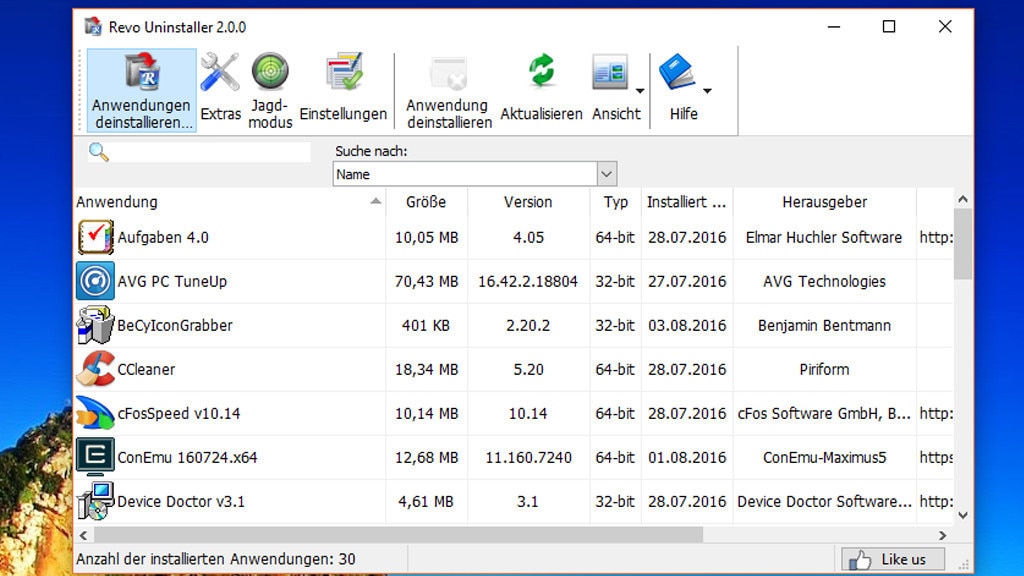
Task: Click size cell '401 KB'
Action: (x=426, y=325)
